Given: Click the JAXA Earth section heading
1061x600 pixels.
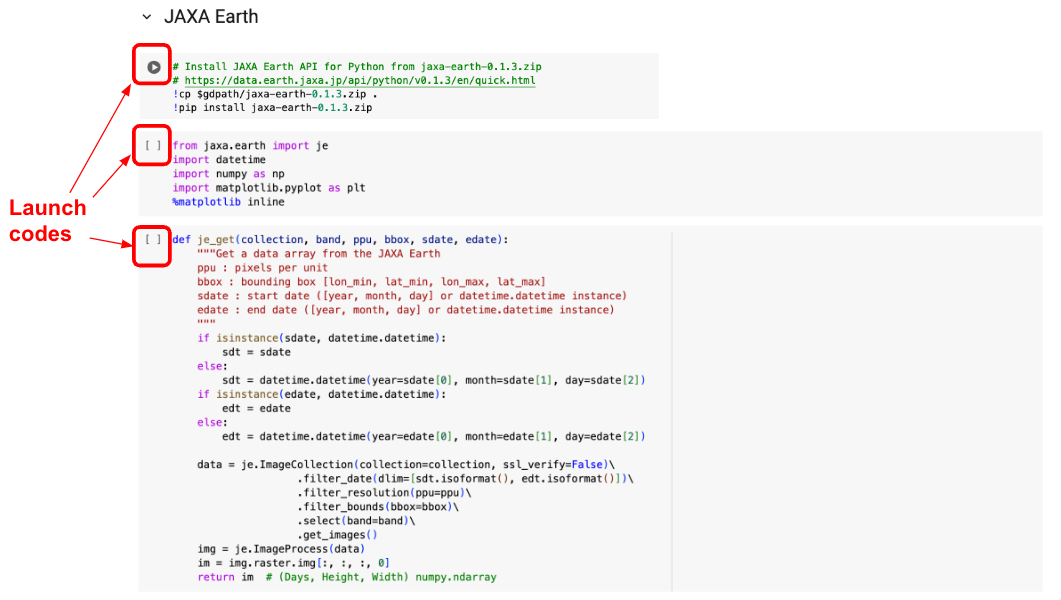Looking at the screenshot, I should [x=210, y=17].
